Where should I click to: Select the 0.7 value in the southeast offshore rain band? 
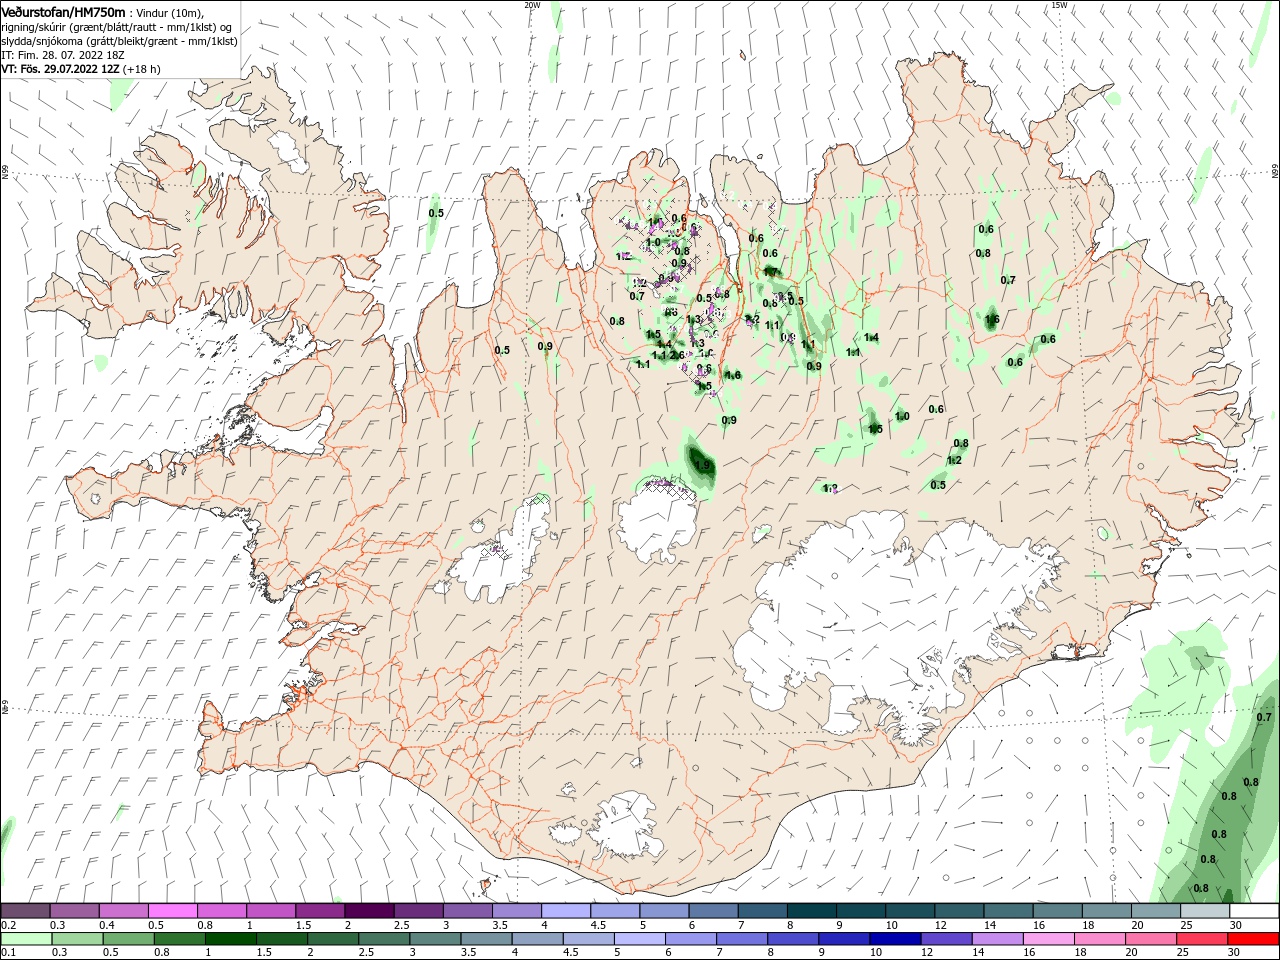[x=1264, y=717]
